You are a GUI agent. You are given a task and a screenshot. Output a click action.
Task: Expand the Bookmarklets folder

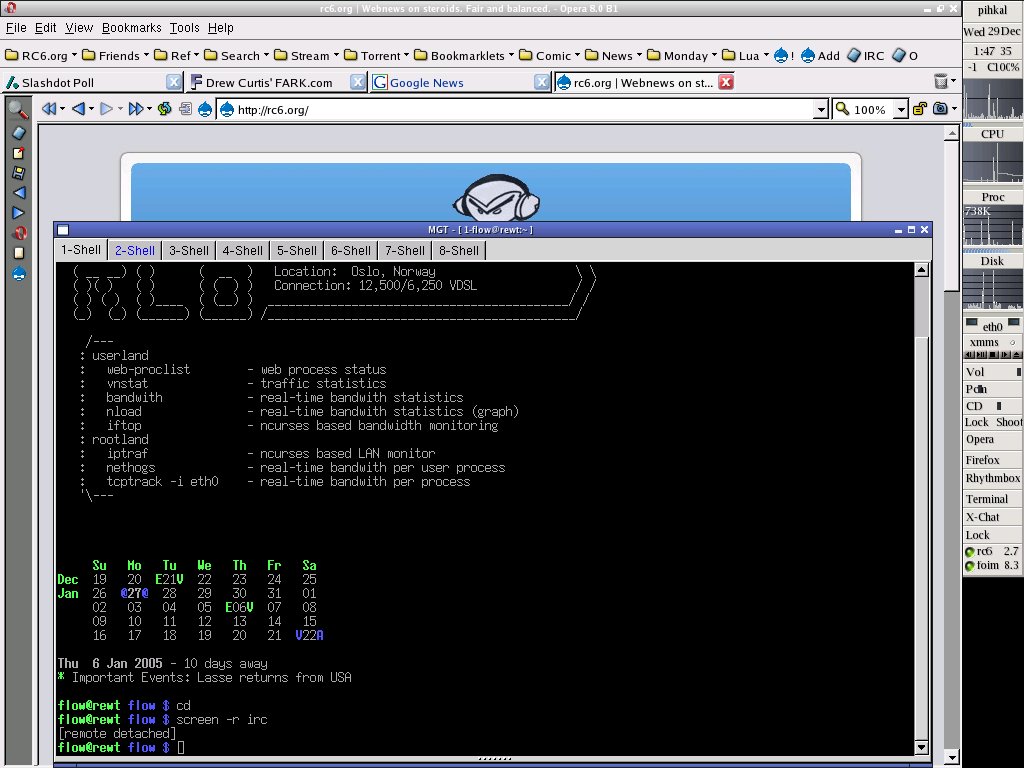[464, 56]
